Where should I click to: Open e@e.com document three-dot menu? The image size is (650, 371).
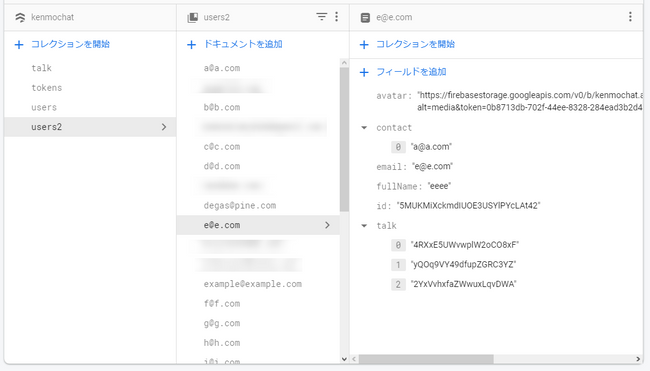[x=630, y=17]
